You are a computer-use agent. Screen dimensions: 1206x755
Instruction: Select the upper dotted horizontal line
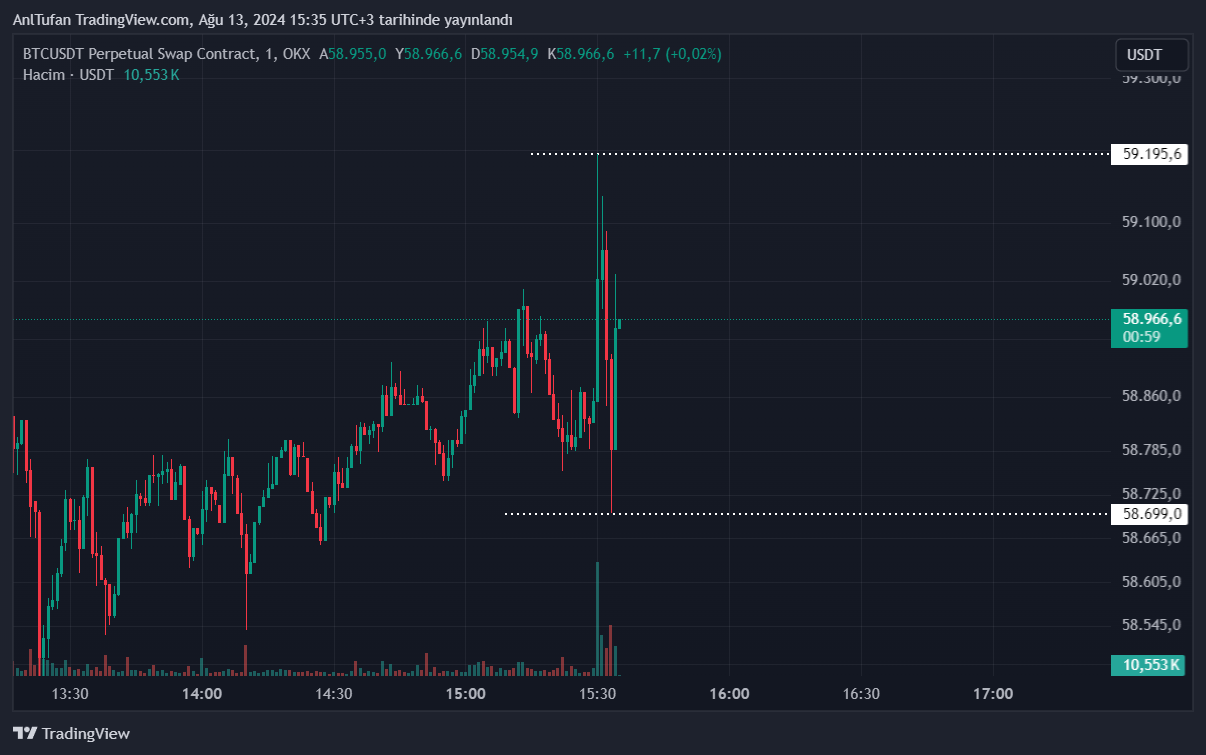820,154
